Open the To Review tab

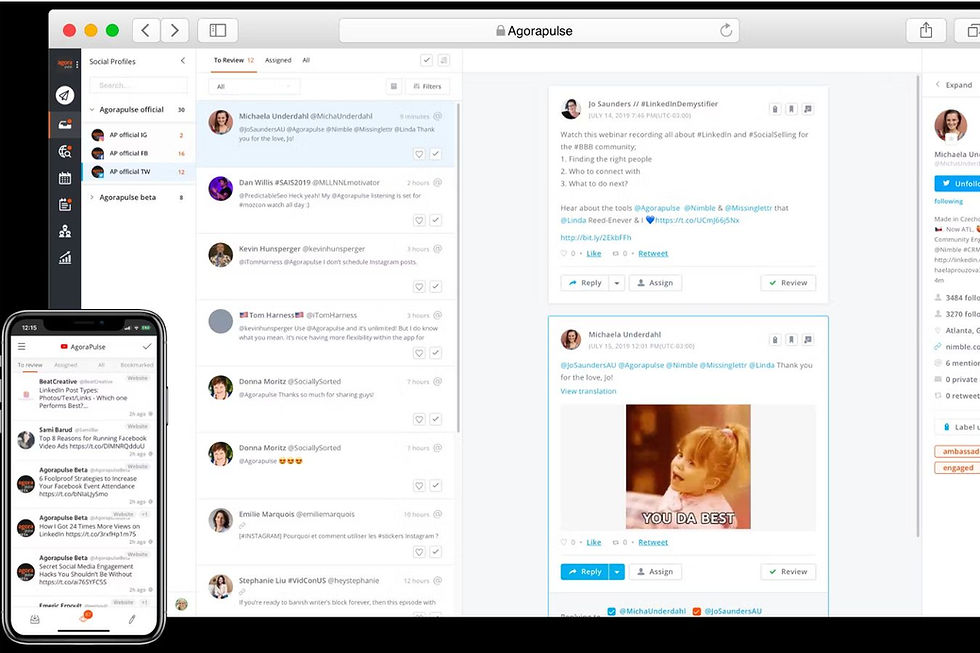point(234,61)
